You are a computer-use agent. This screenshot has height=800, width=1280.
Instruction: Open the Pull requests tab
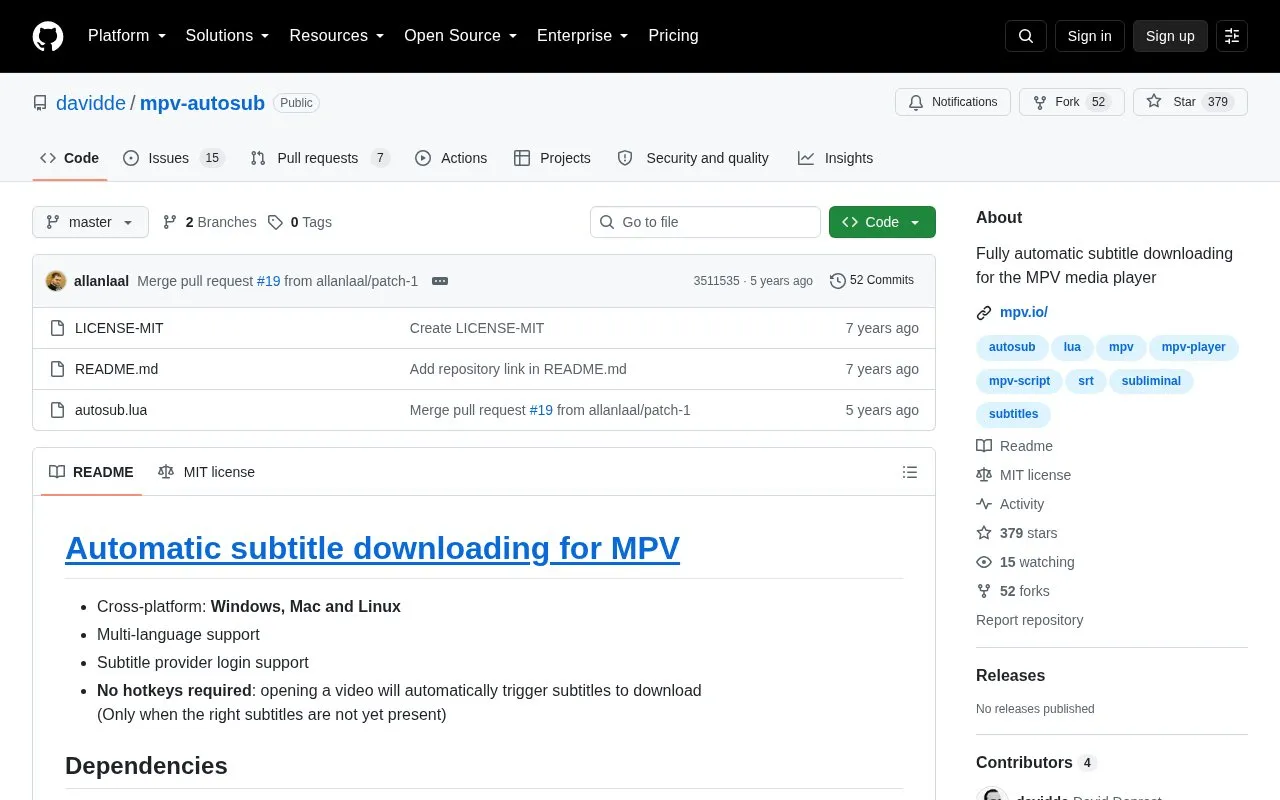pos(320,158)
